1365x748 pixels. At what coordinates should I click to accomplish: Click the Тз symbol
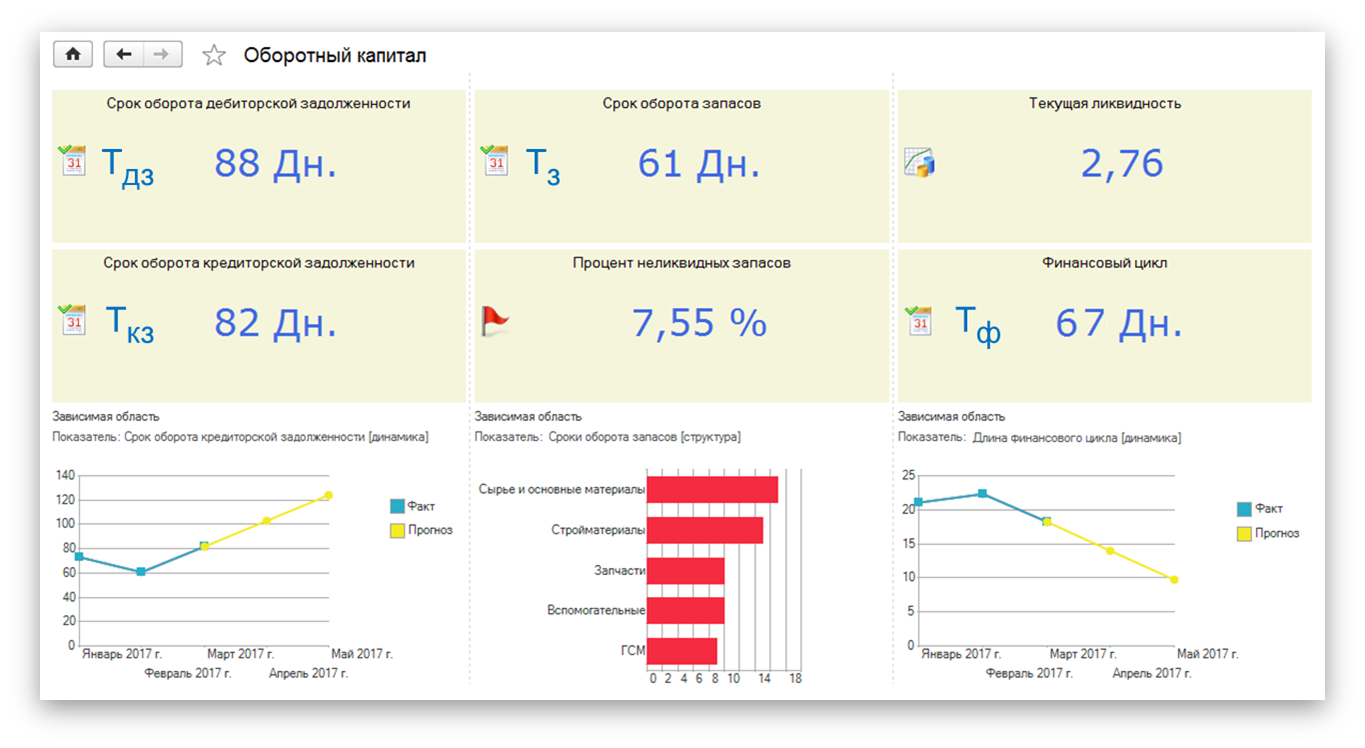543,166
